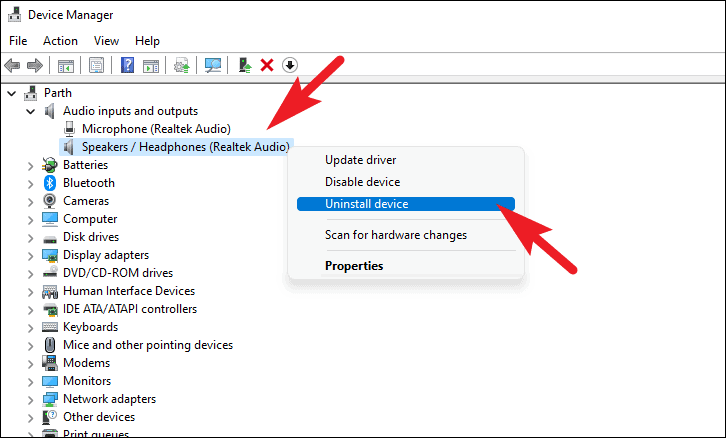
Task: Click the Audio inputs and outputs speaker icon
Action: tap(50, 111)
